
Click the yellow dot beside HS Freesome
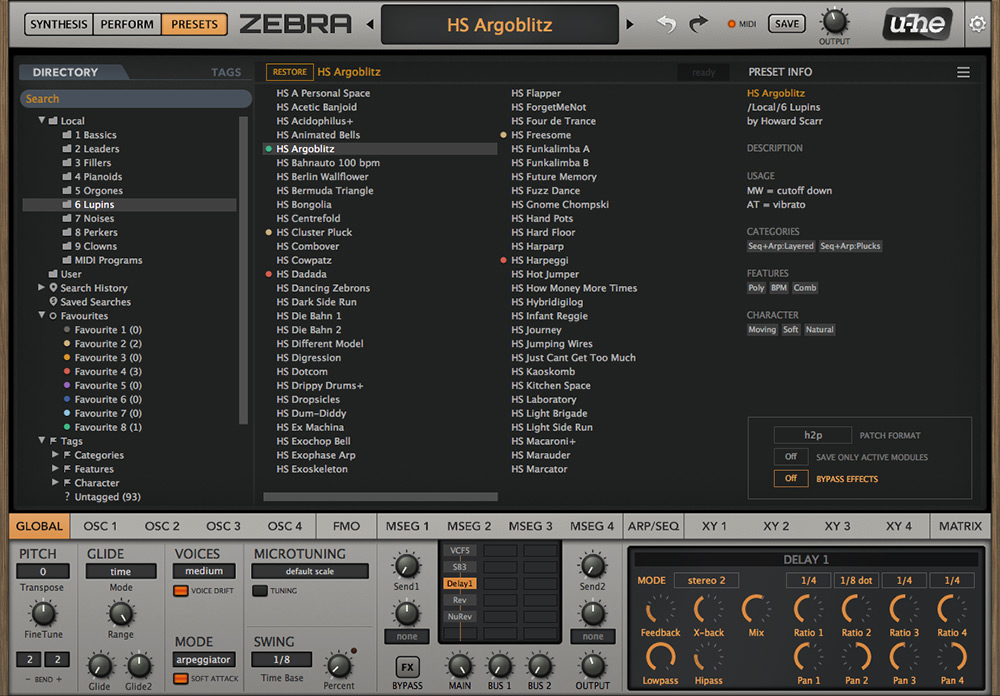(x=503, y=135)
